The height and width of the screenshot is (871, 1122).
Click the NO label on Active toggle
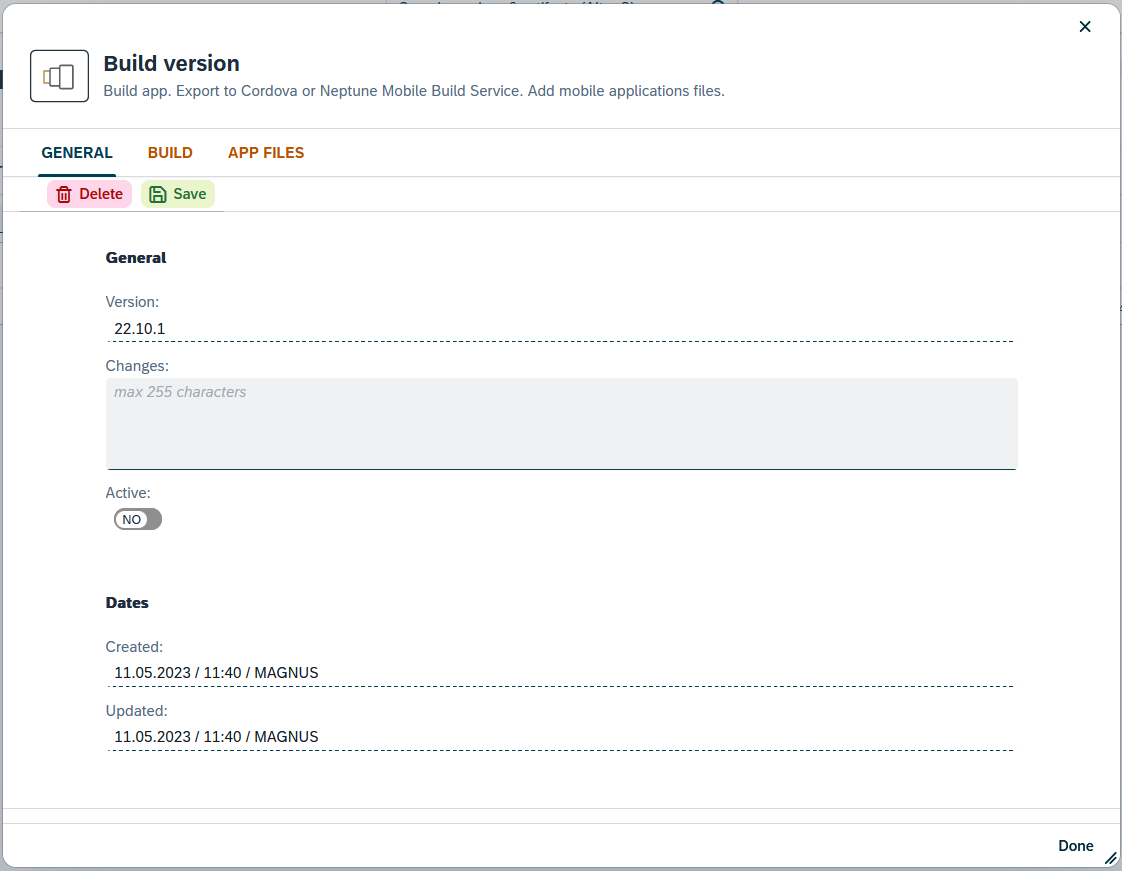click(131, 519)
